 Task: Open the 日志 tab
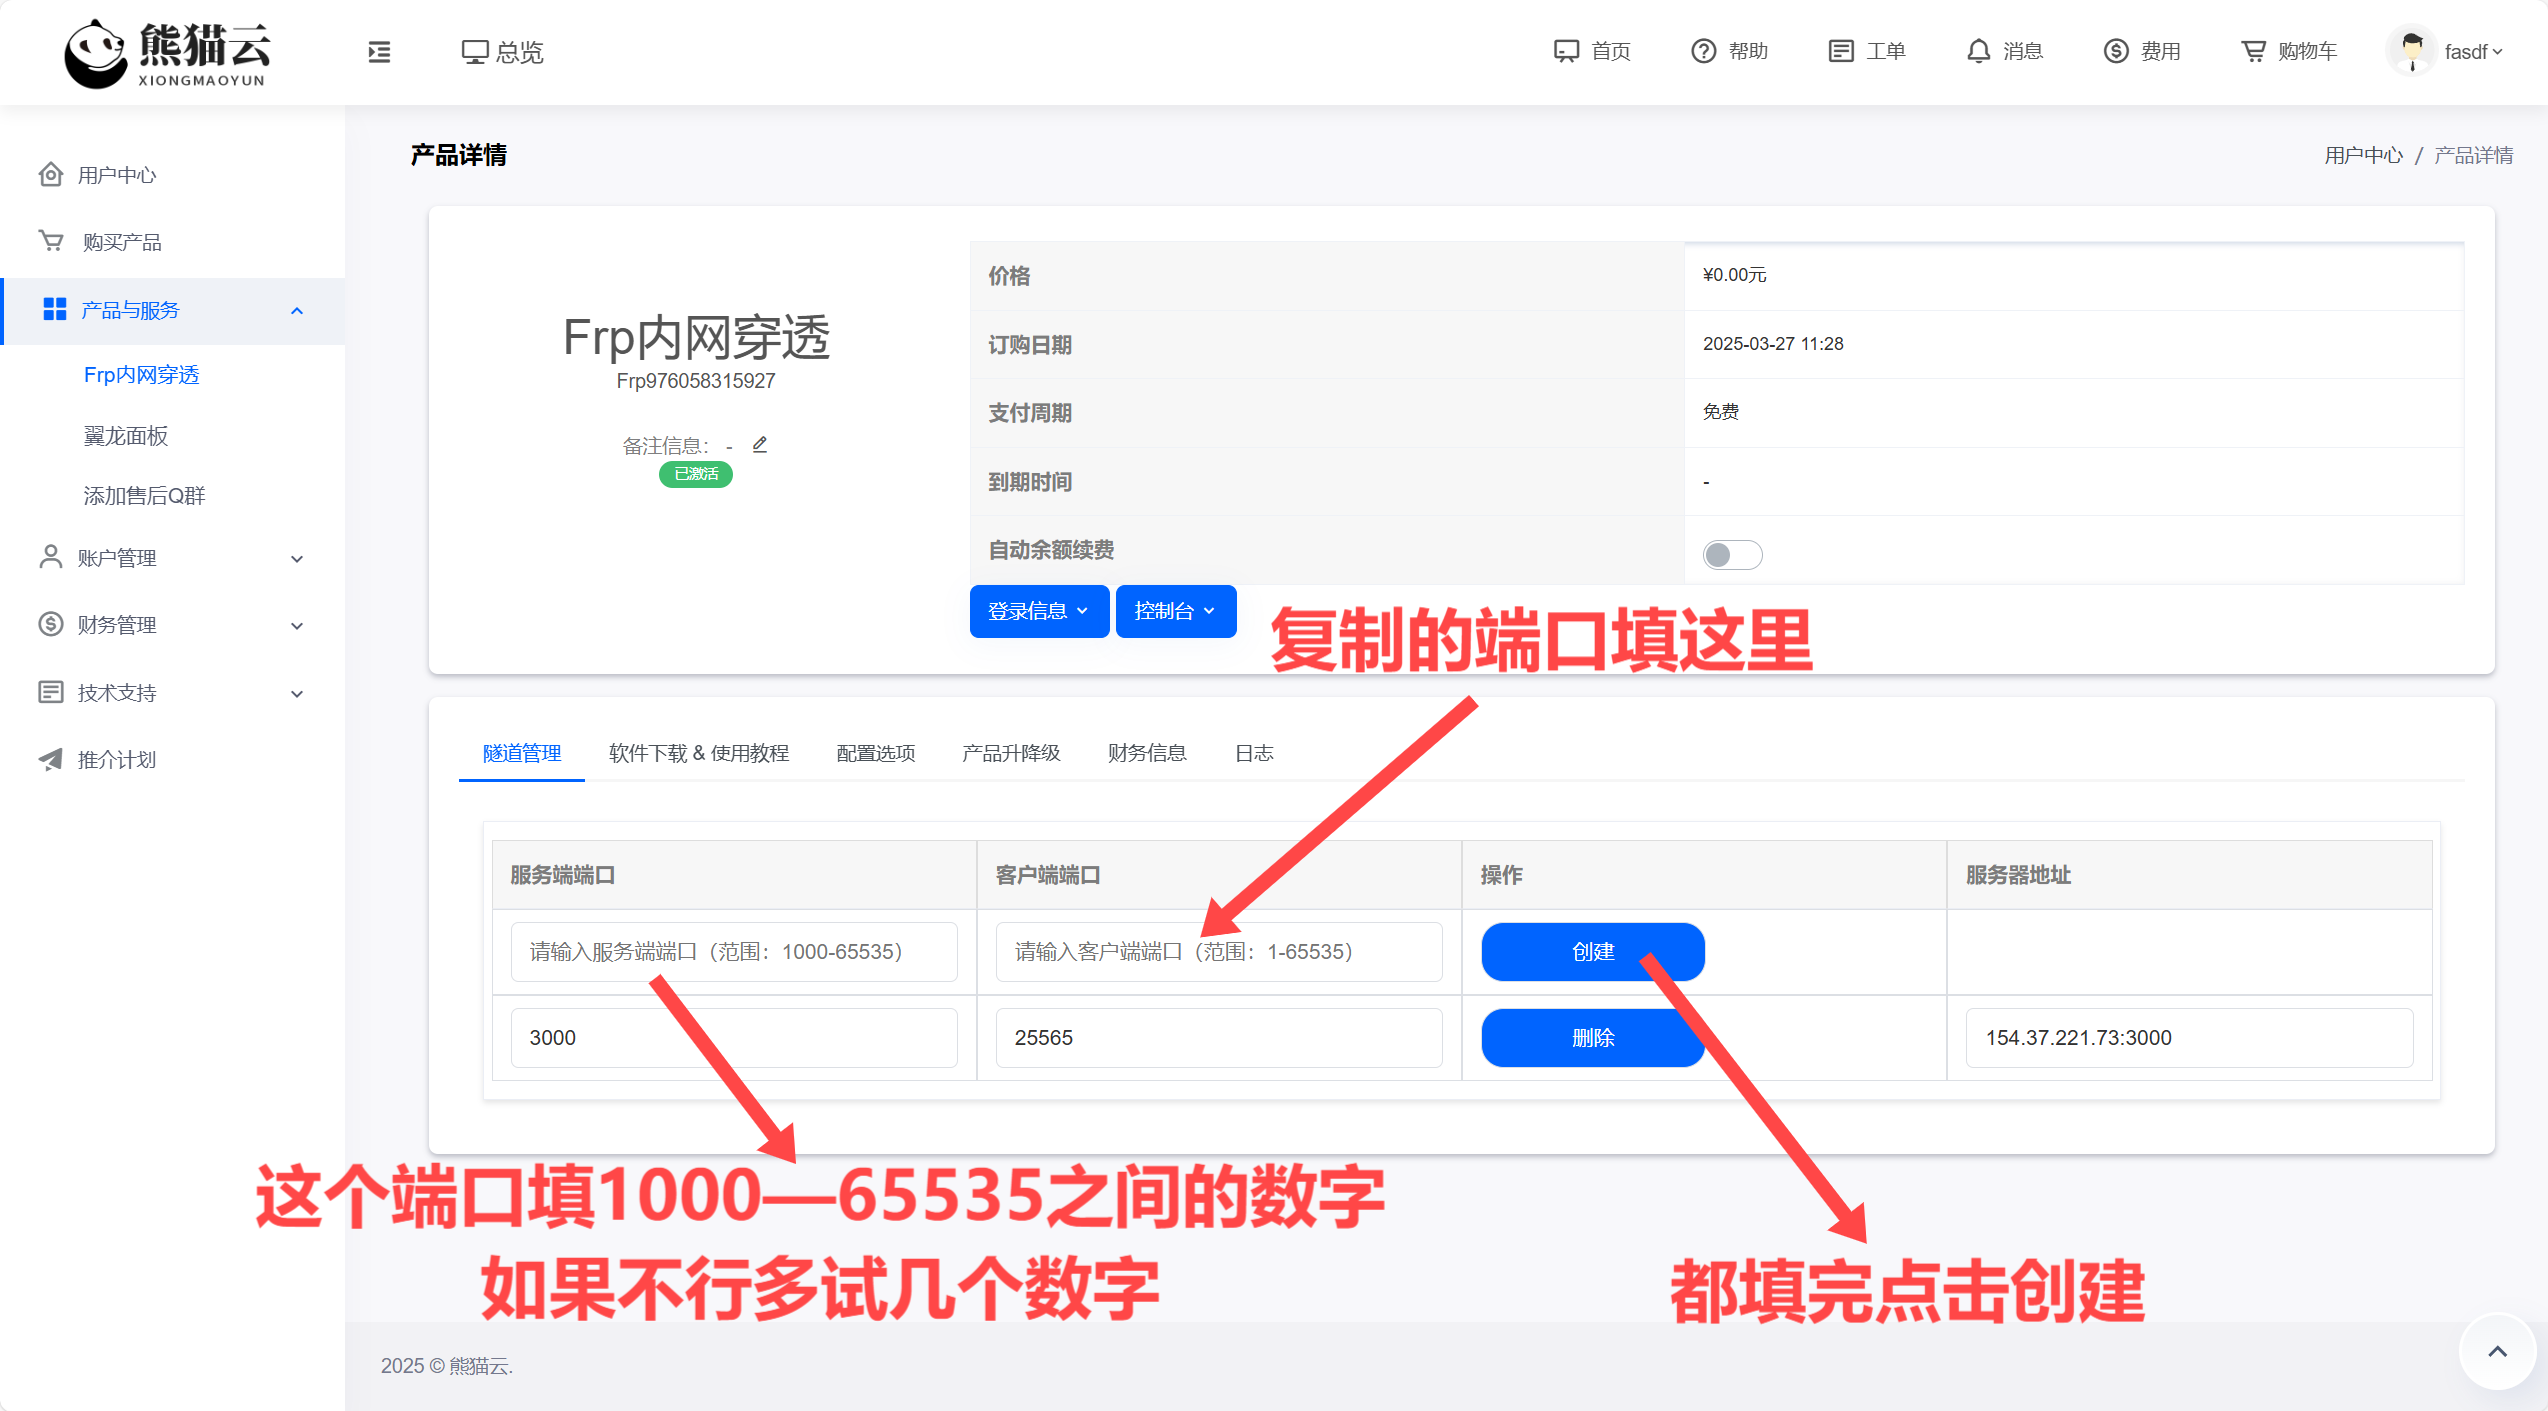(1253, 753)
